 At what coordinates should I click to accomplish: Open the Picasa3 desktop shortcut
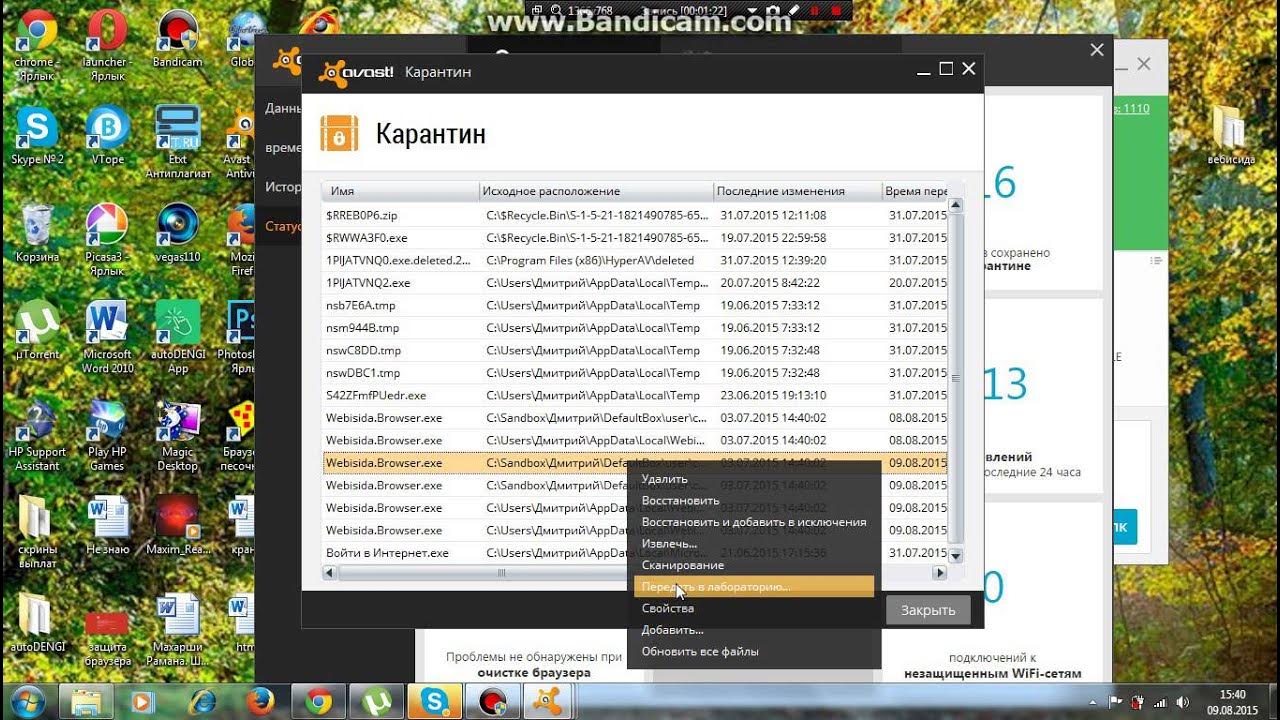(106, 238)
